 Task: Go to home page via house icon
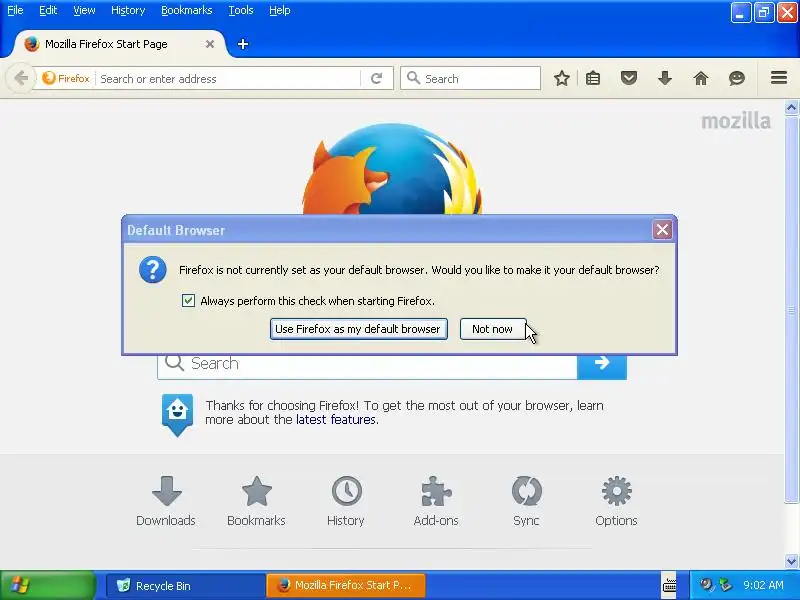pos(701,78)
